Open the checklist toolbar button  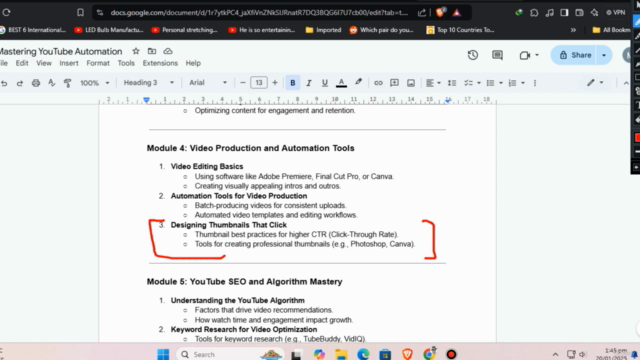[x=468, y=83]
